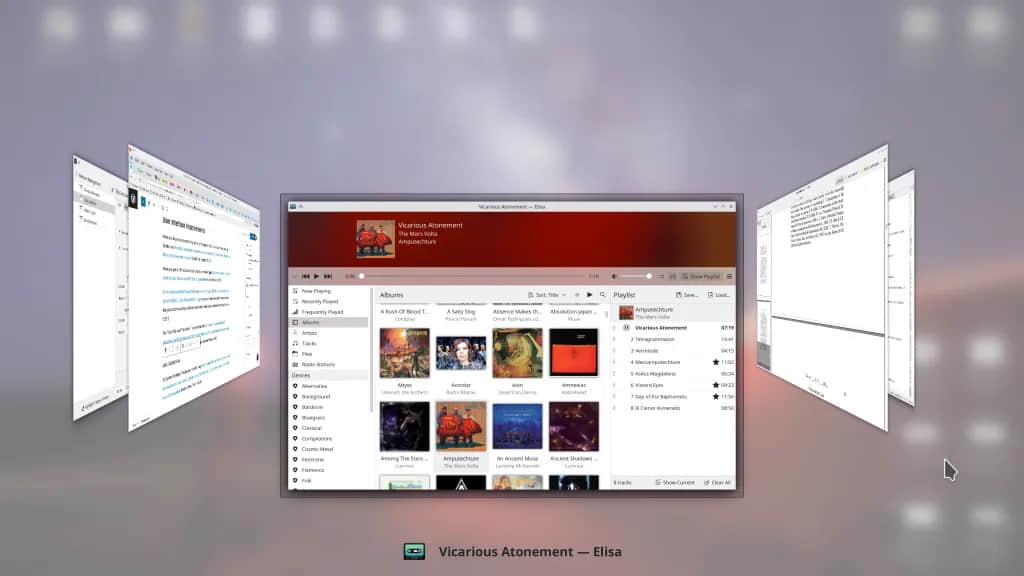
Task: Toggle favorite star on track 7 Day of the Baphomets
Action: coord(716,396)
